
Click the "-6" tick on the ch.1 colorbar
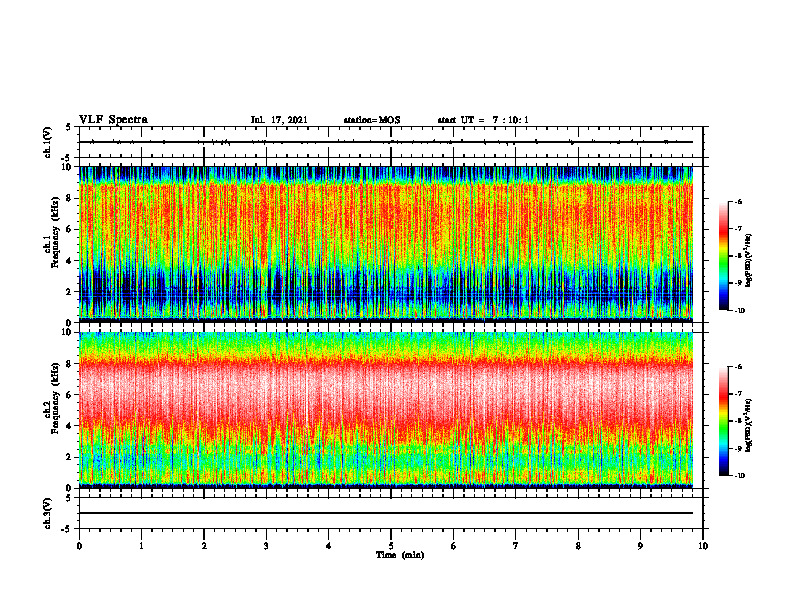pos(739,202)
